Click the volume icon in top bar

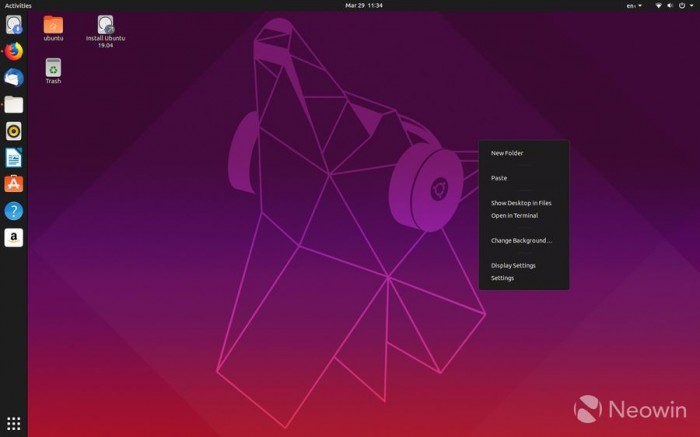click(x=670, y=5)
